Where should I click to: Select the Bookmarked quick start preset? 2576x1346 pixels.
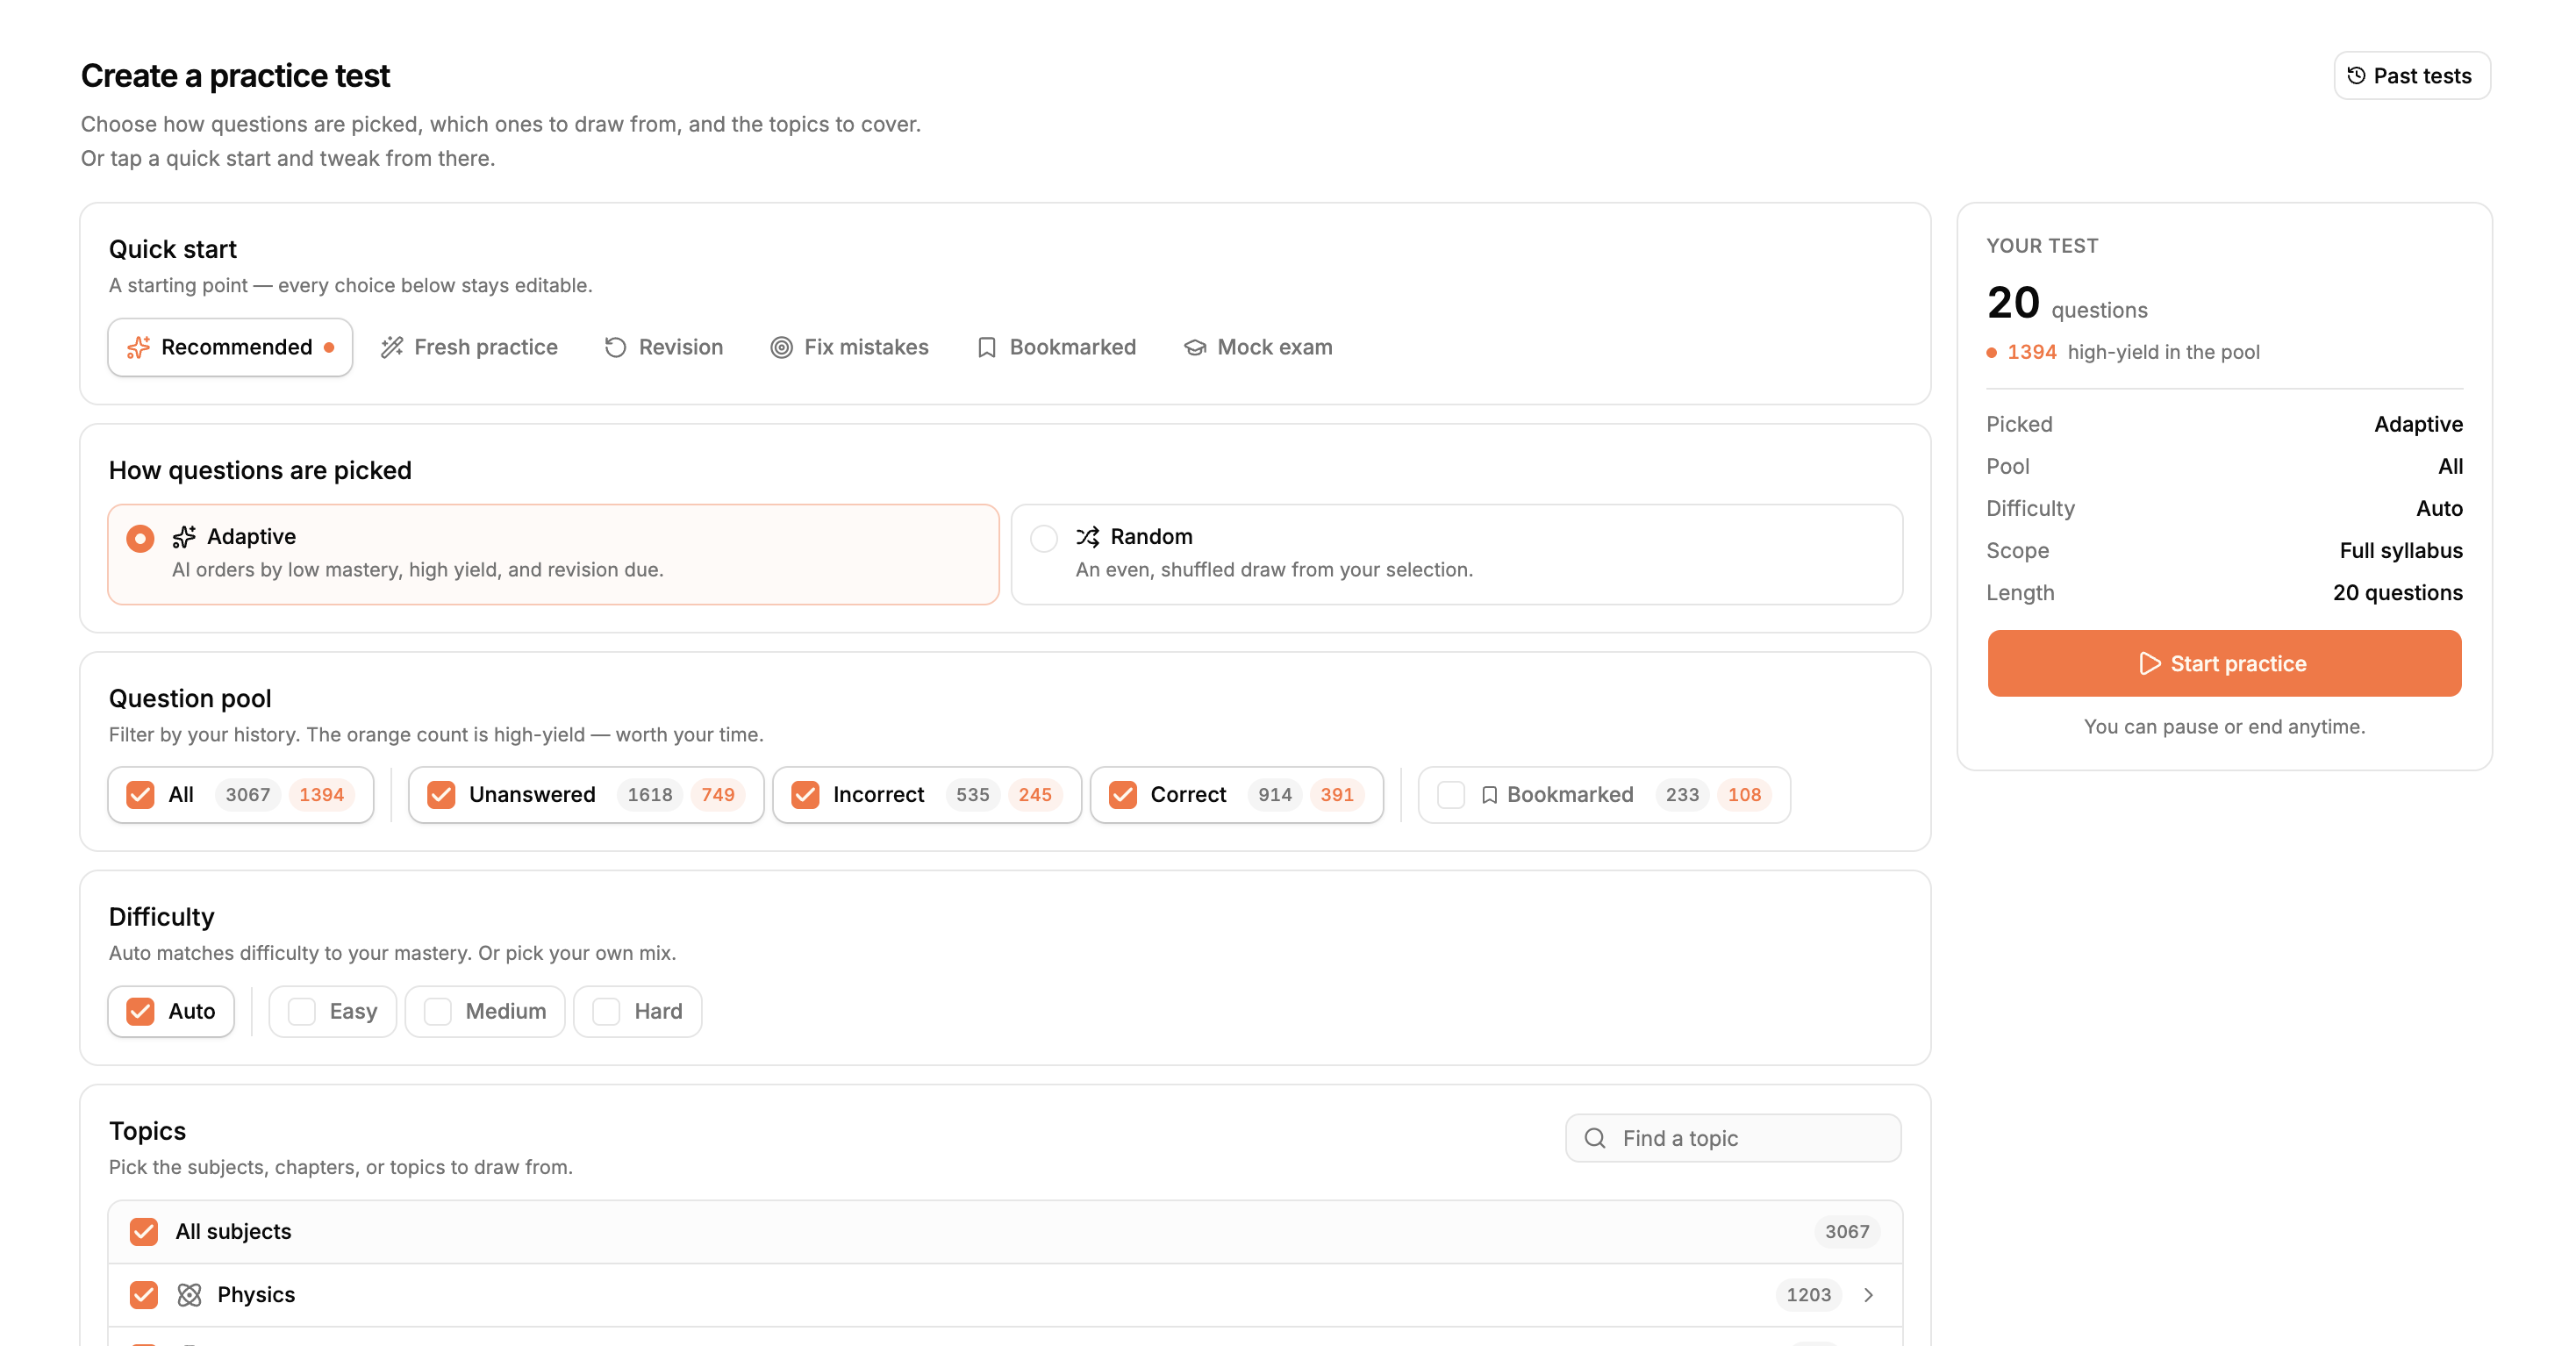(x=1056, y=347)
